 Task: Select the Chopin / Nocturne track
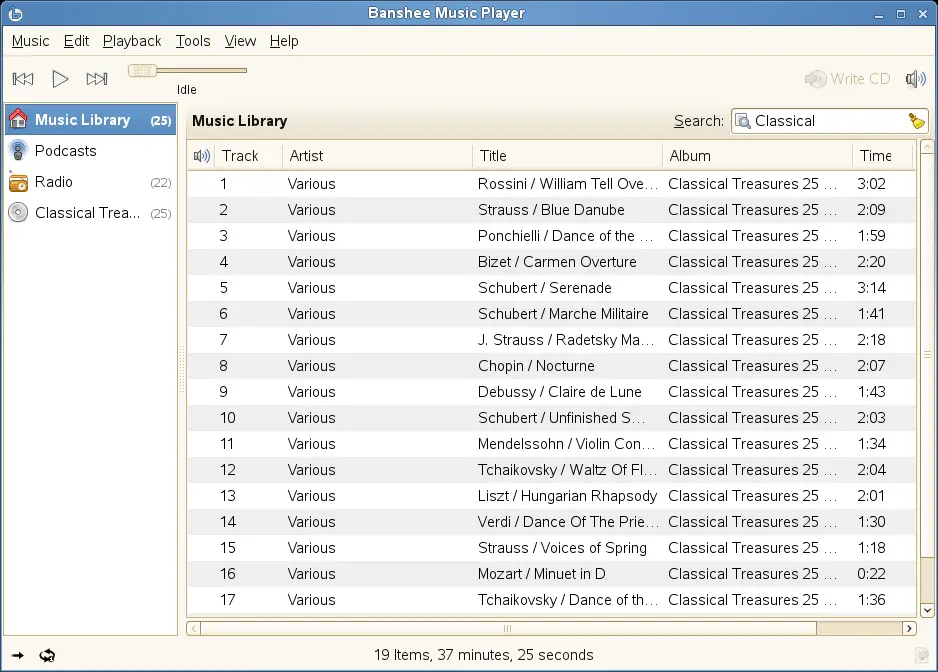coord(536,366)
